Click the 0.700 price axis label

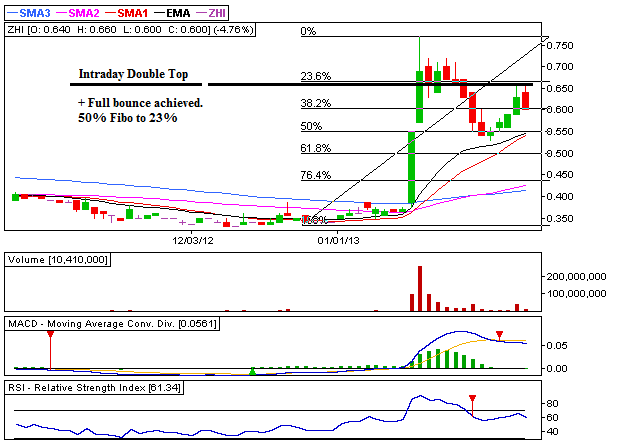click(x=560, y=67)
